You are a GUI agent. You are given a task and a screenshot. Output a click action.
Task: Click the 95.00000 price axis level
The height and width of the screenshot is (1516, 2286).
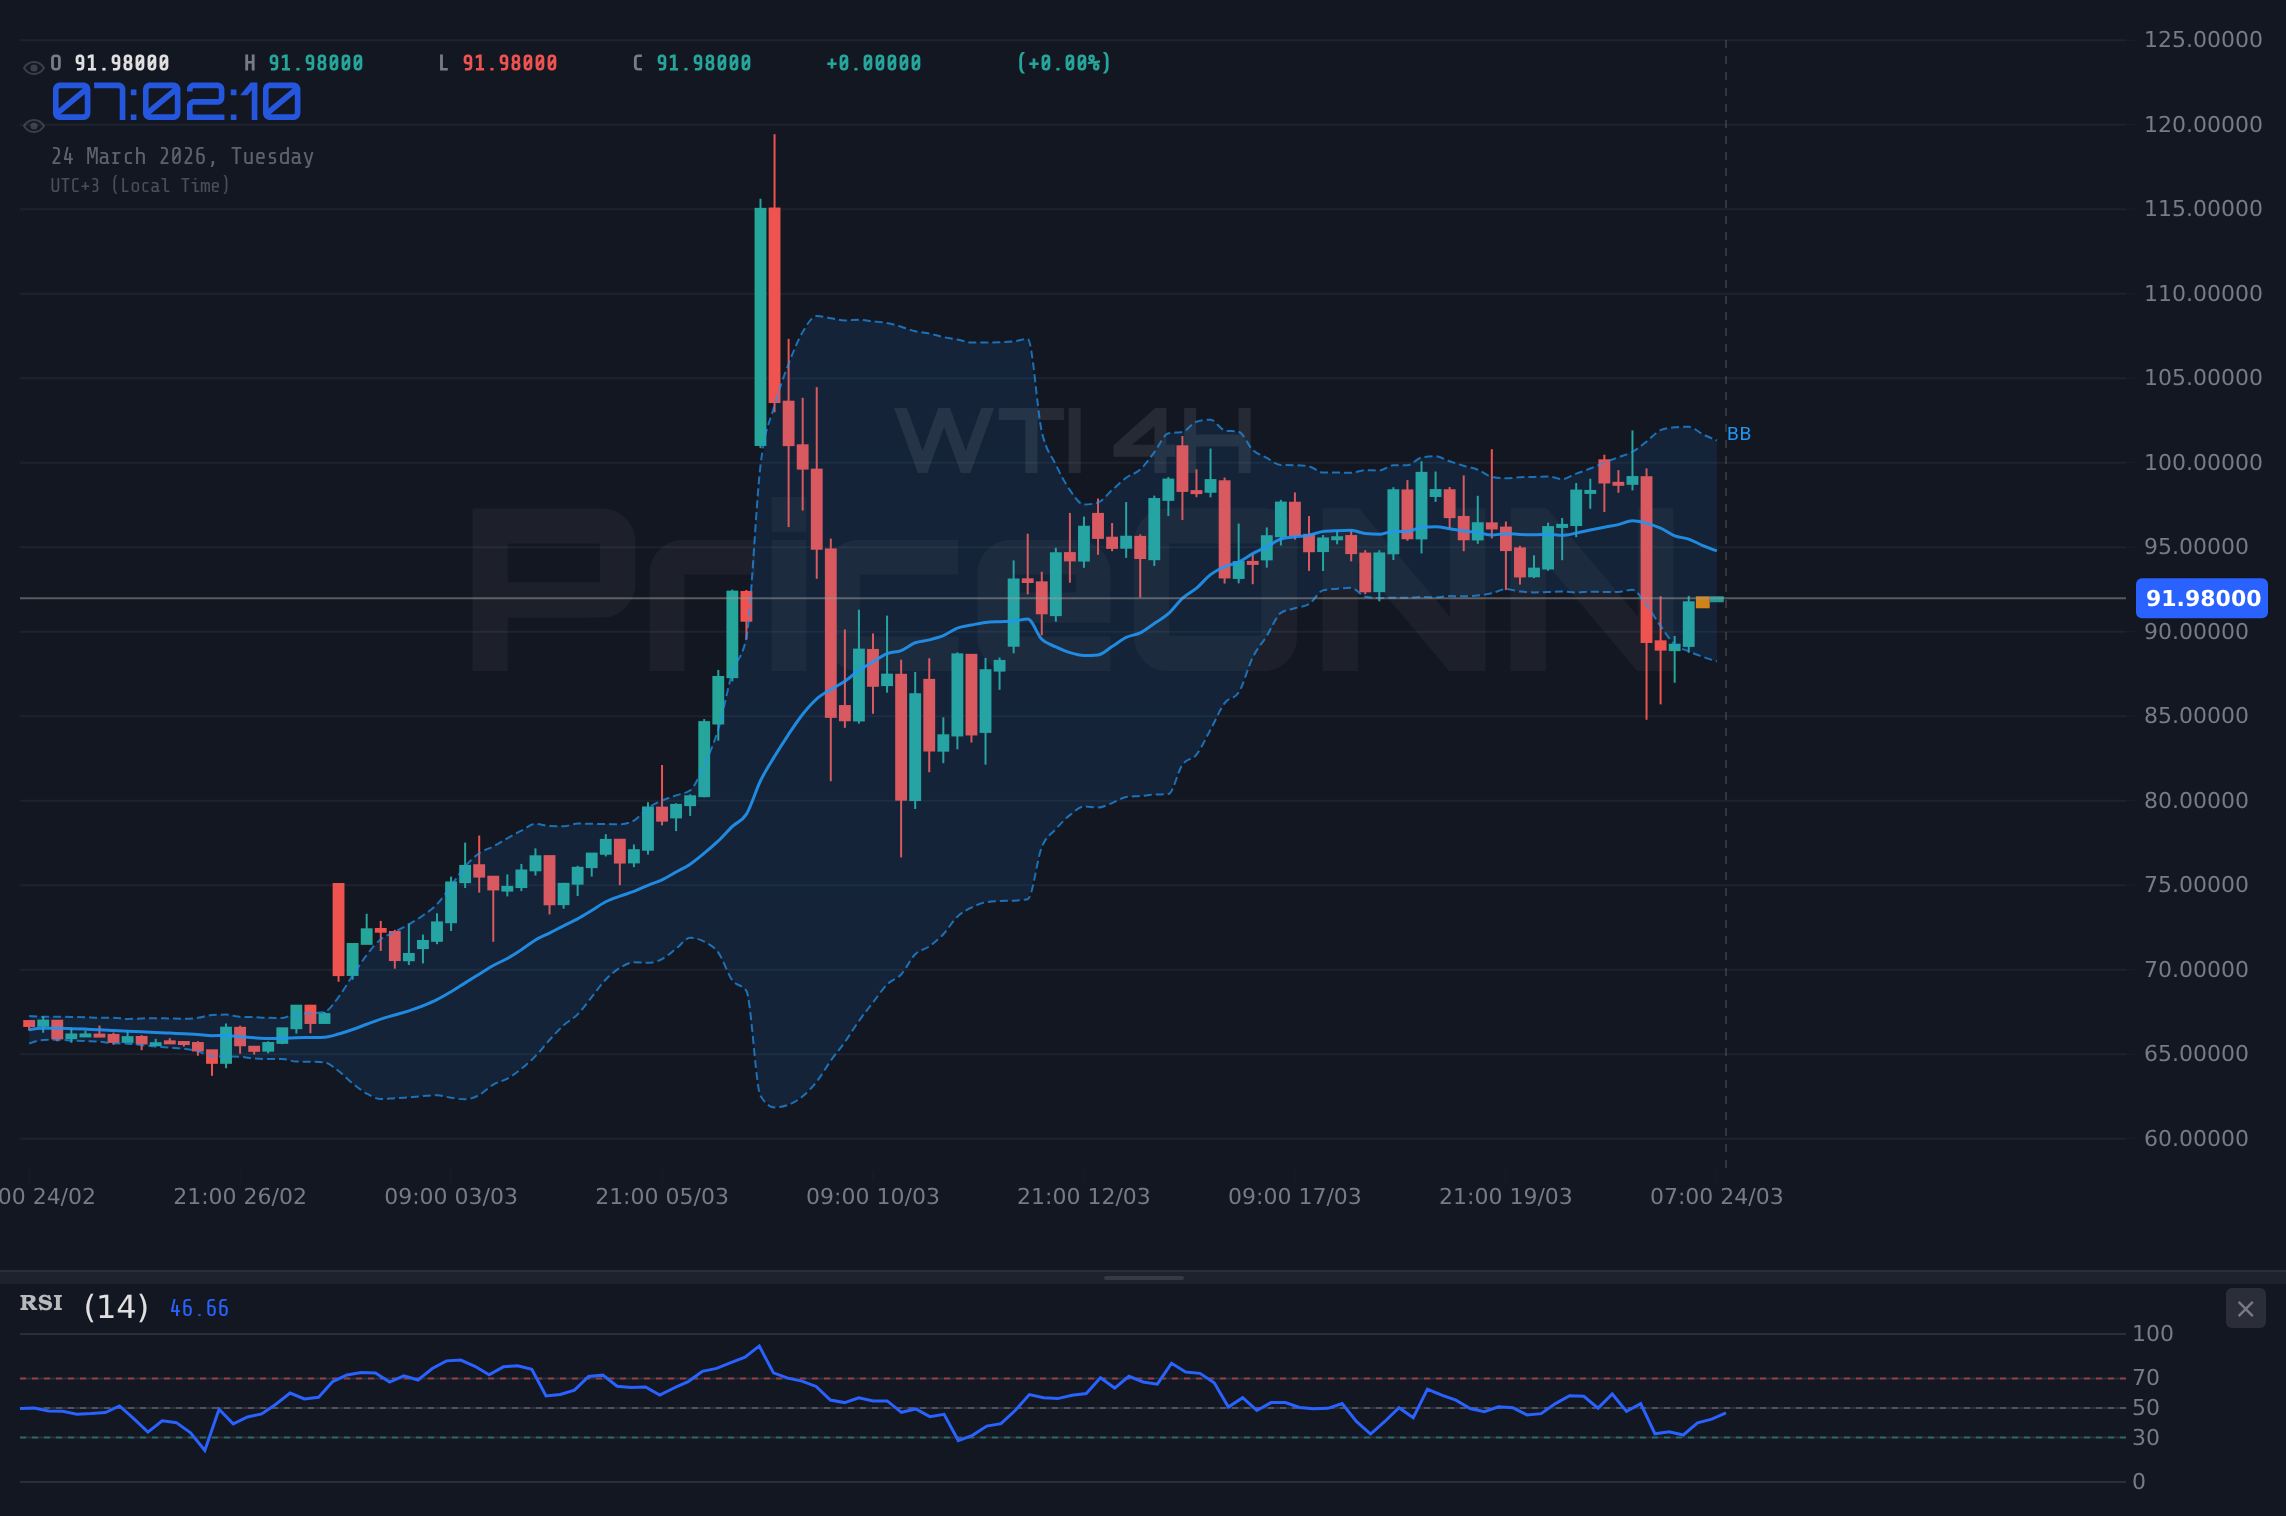tap(2197, 546)
